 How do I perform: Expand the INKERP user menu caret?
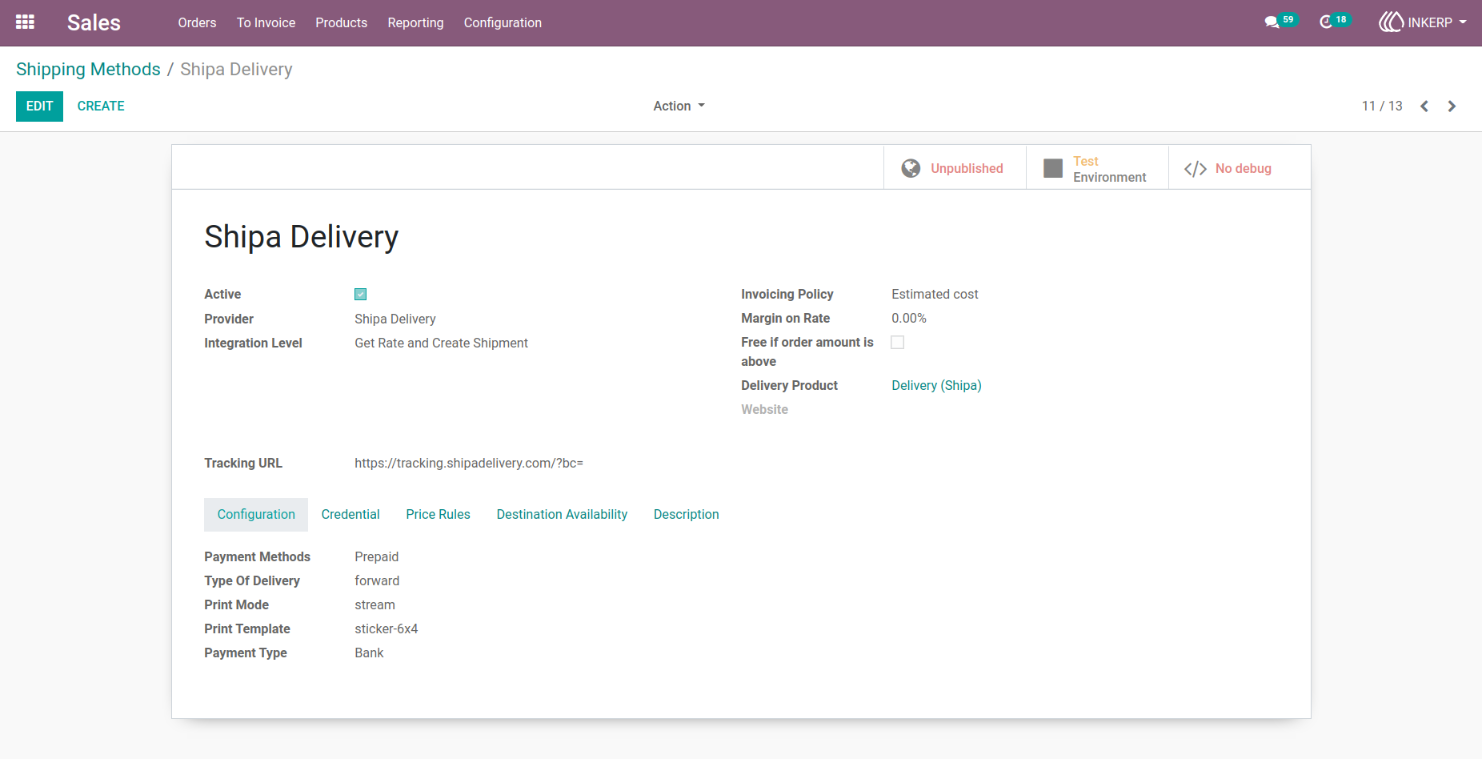[1463, 22]
